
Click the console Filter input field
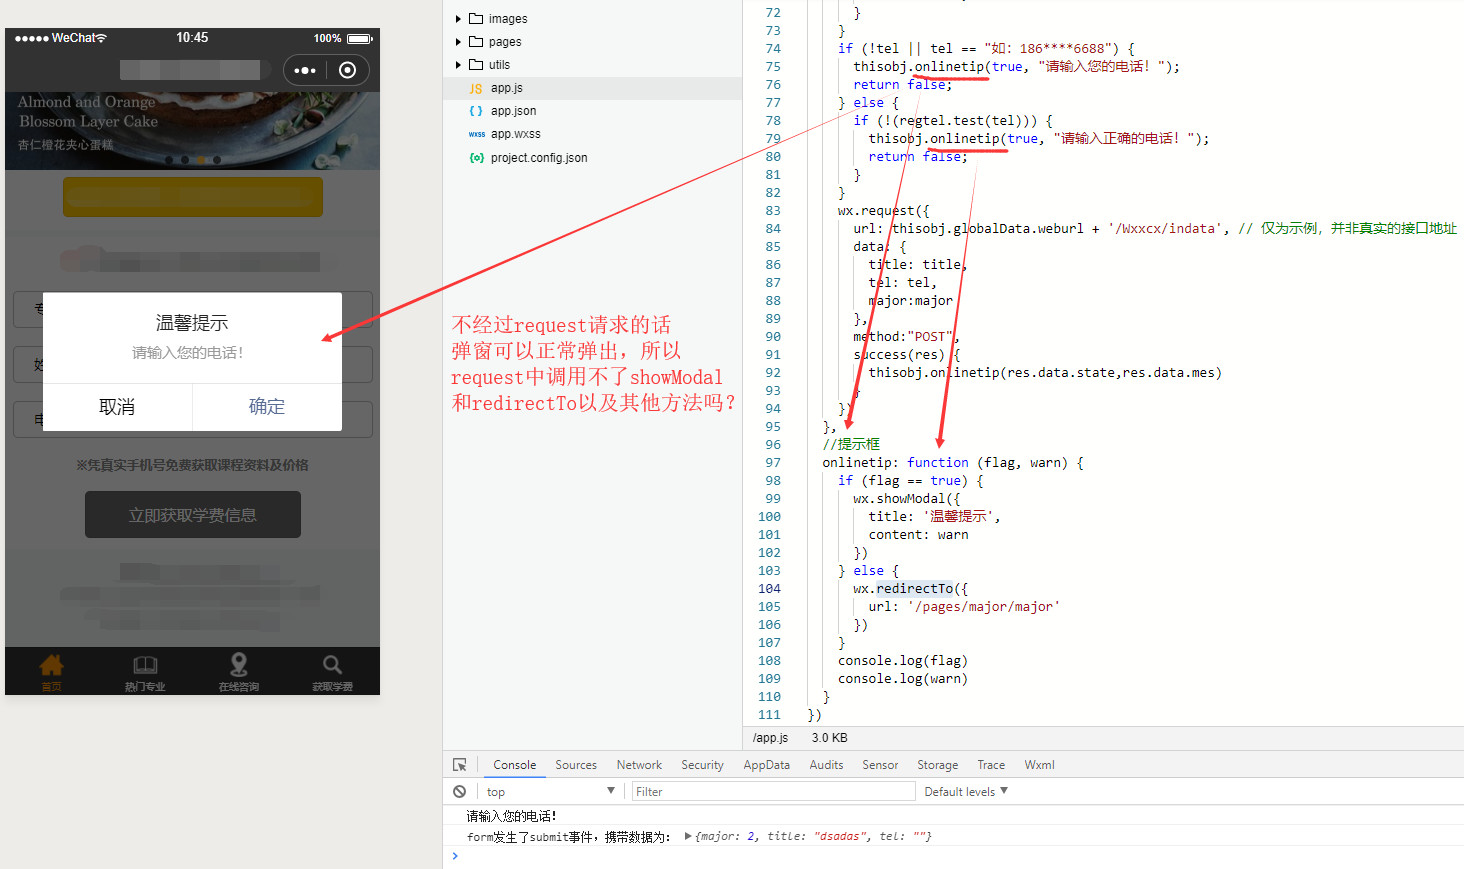[773, 791]
